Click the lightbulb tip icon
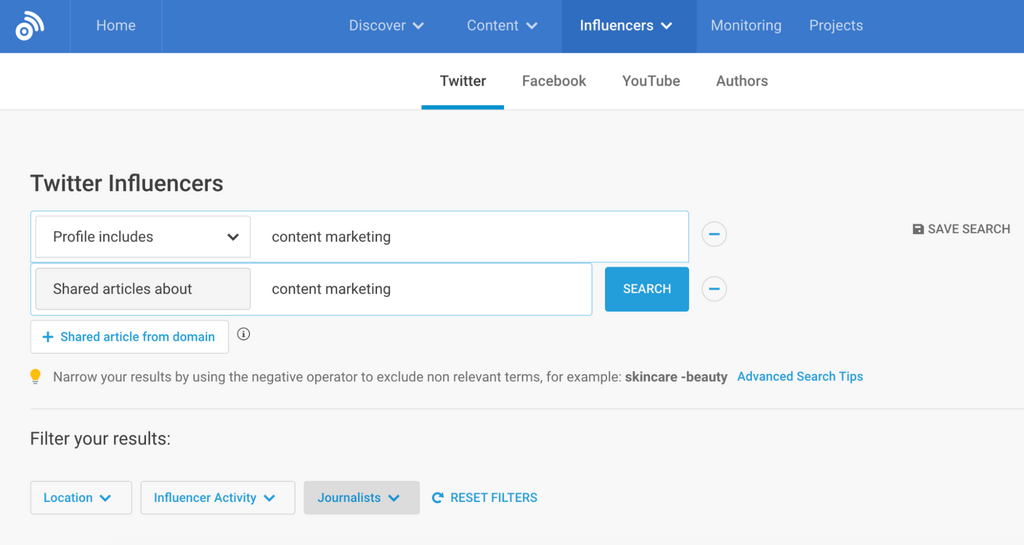This screenshot has width=1024, height=545. [36, 377]
